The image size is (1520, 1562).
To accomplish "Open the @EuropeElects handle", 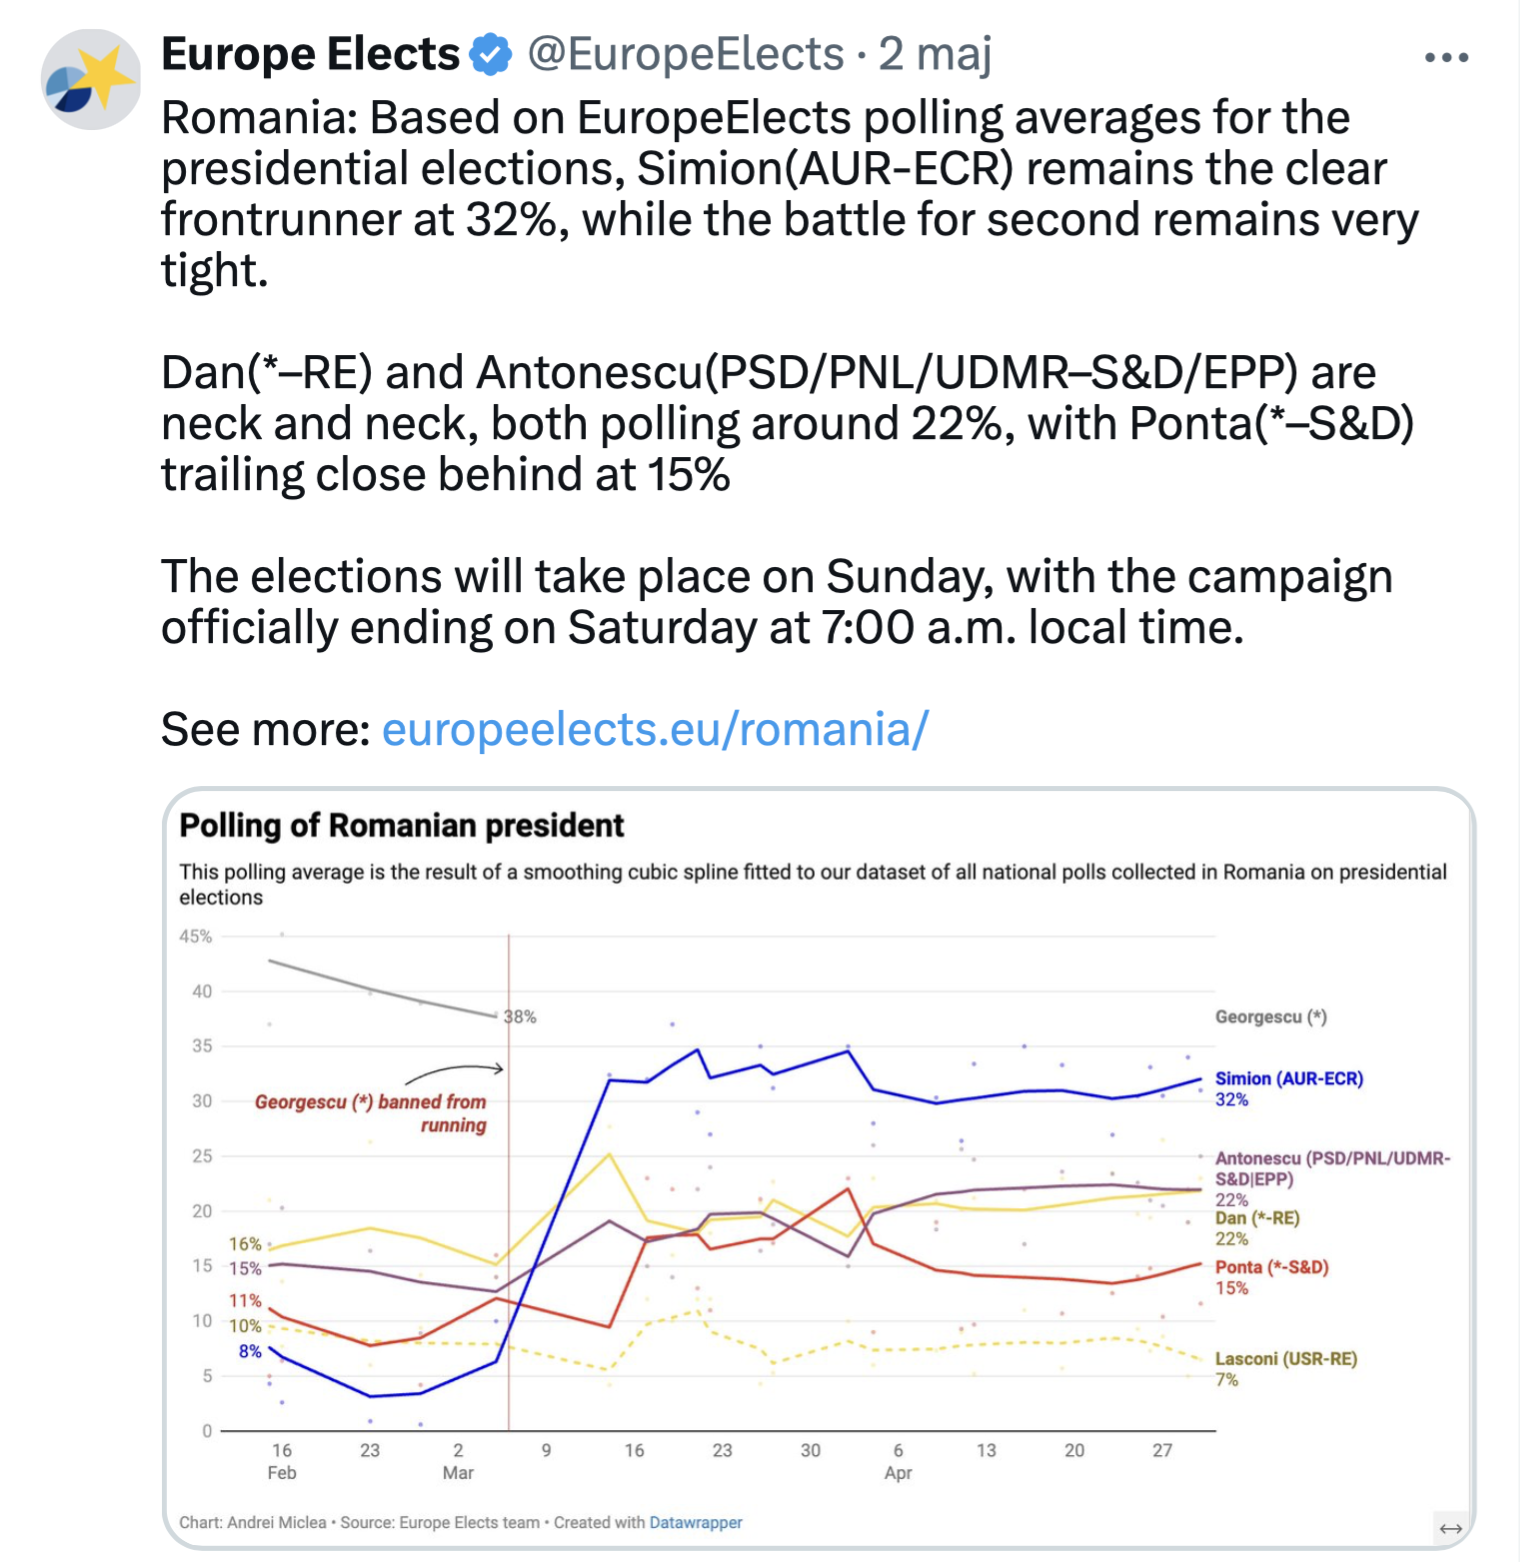I will coord(686,54).
